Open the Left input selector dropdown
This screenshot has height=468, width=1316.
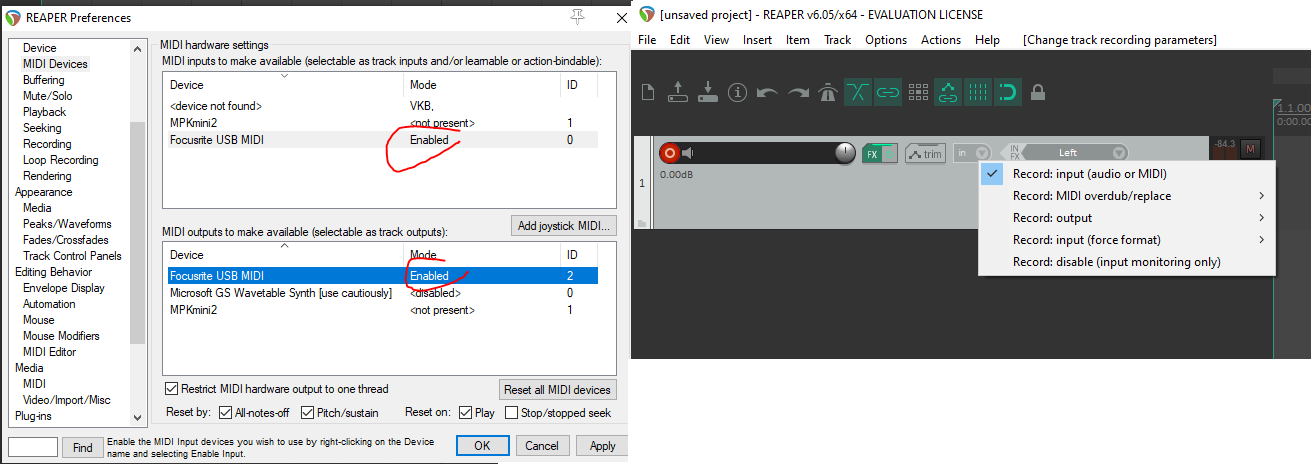(1076, 153)
